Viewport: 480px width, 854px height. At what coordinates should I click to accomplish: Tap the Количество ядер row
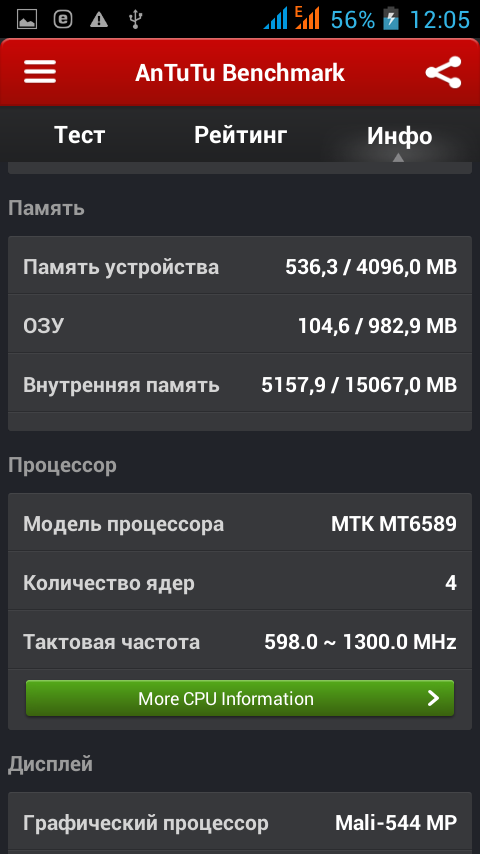[240, 583]
